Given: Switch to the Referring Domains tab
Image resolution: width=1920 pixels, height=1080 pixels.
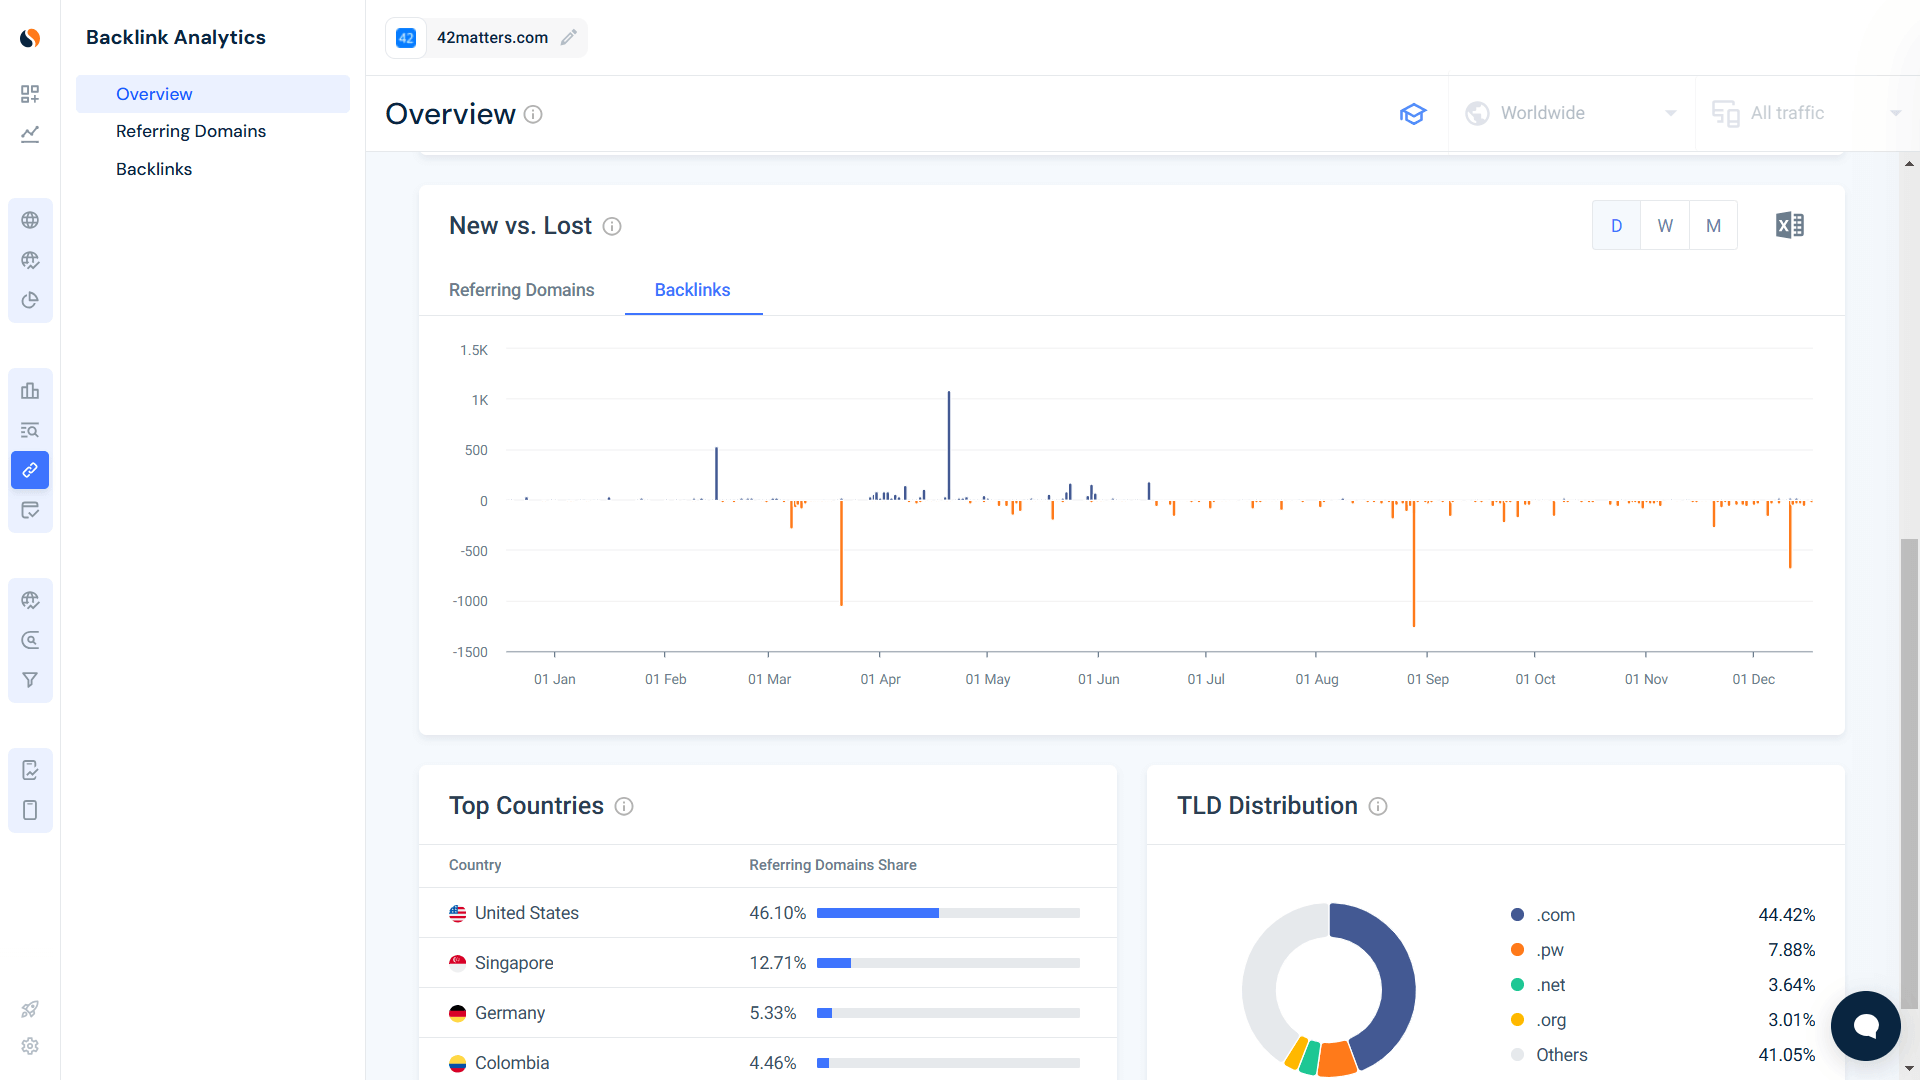Looking at the screenshot, I should (x=521, y=290).
